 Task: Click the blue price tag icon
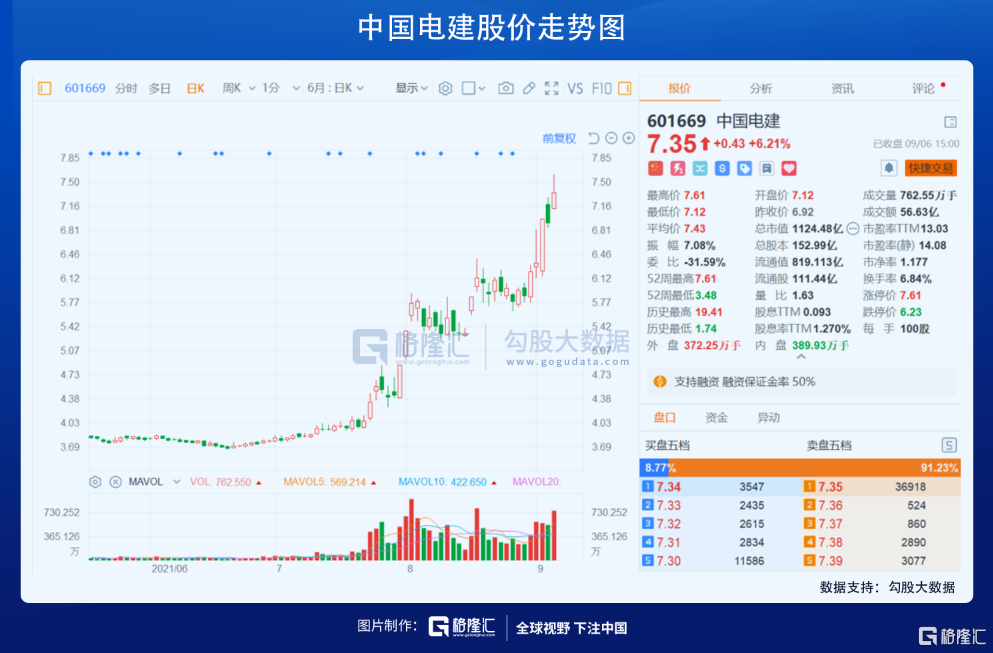pyautogui.click(x=744, y=168)
